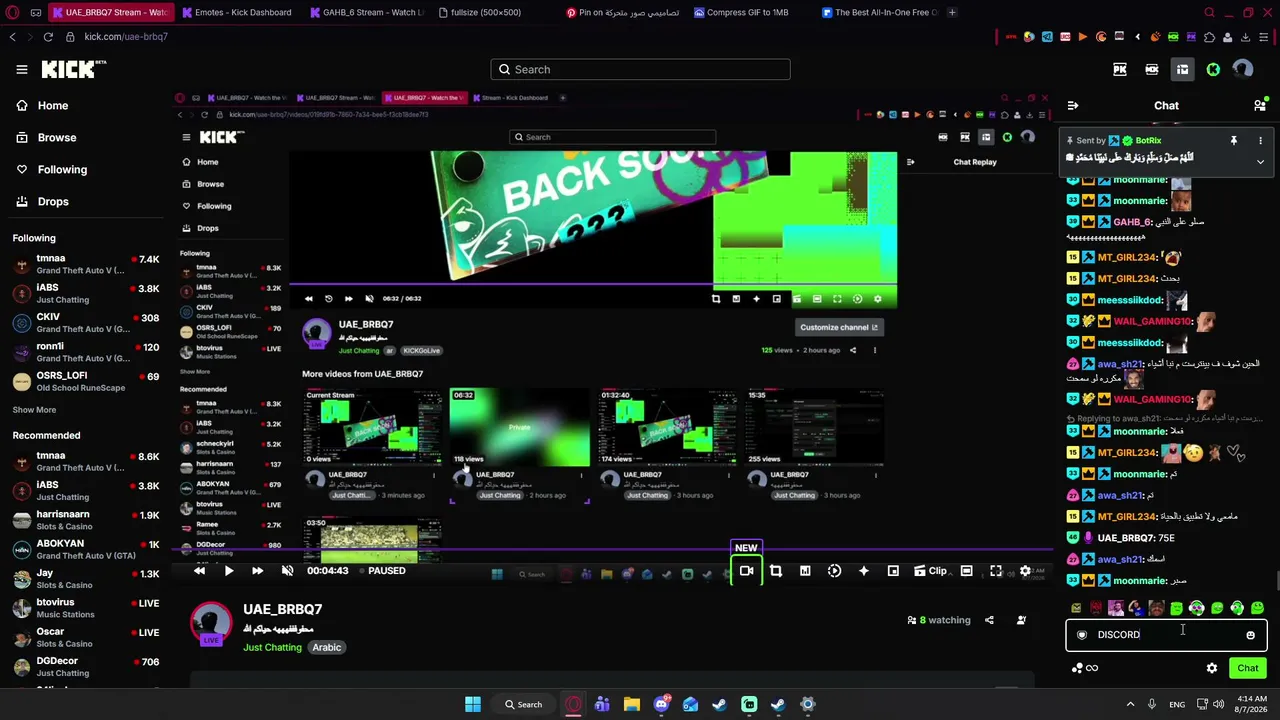Collapse the chat panel
Screen dimensions: 1280x720
(1073, 105)
